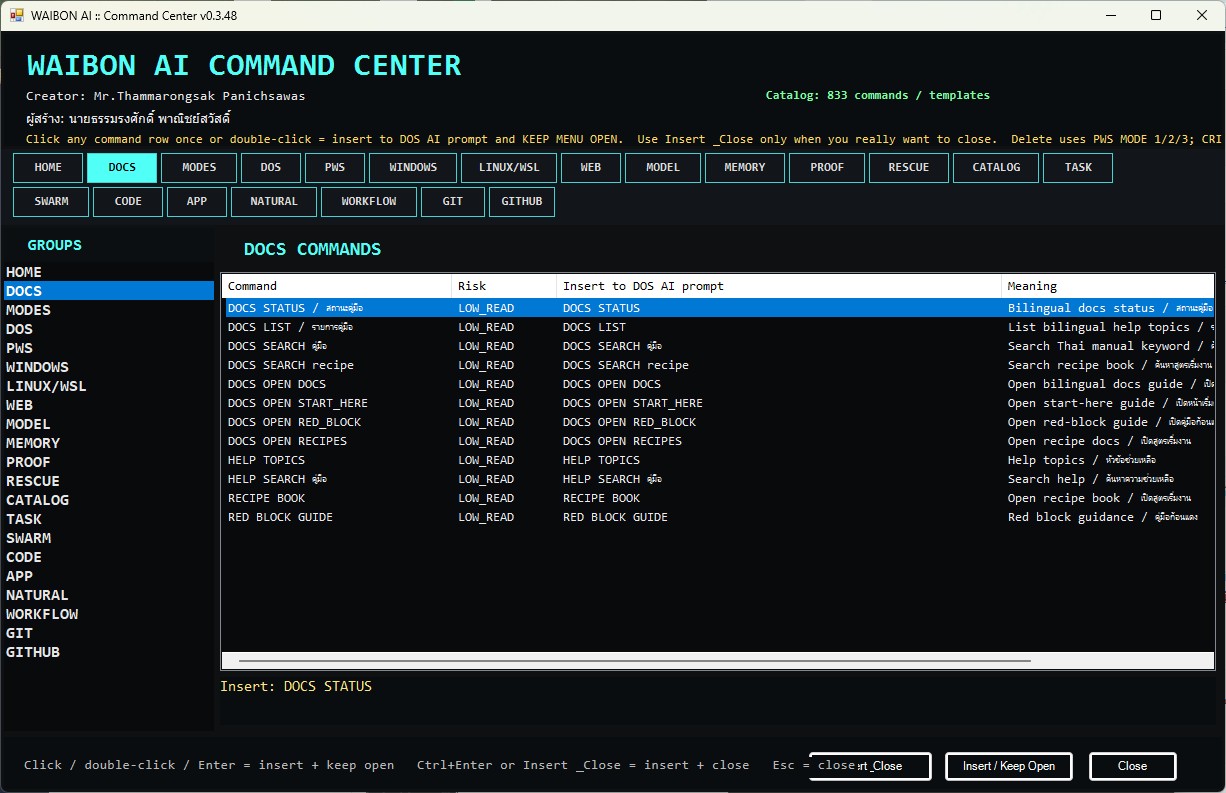Image resolution: width=1226 pixels, height=793 pixels.
Task: Select the DOCS OPEN START_HERE row
Action: tap(718, 403)
